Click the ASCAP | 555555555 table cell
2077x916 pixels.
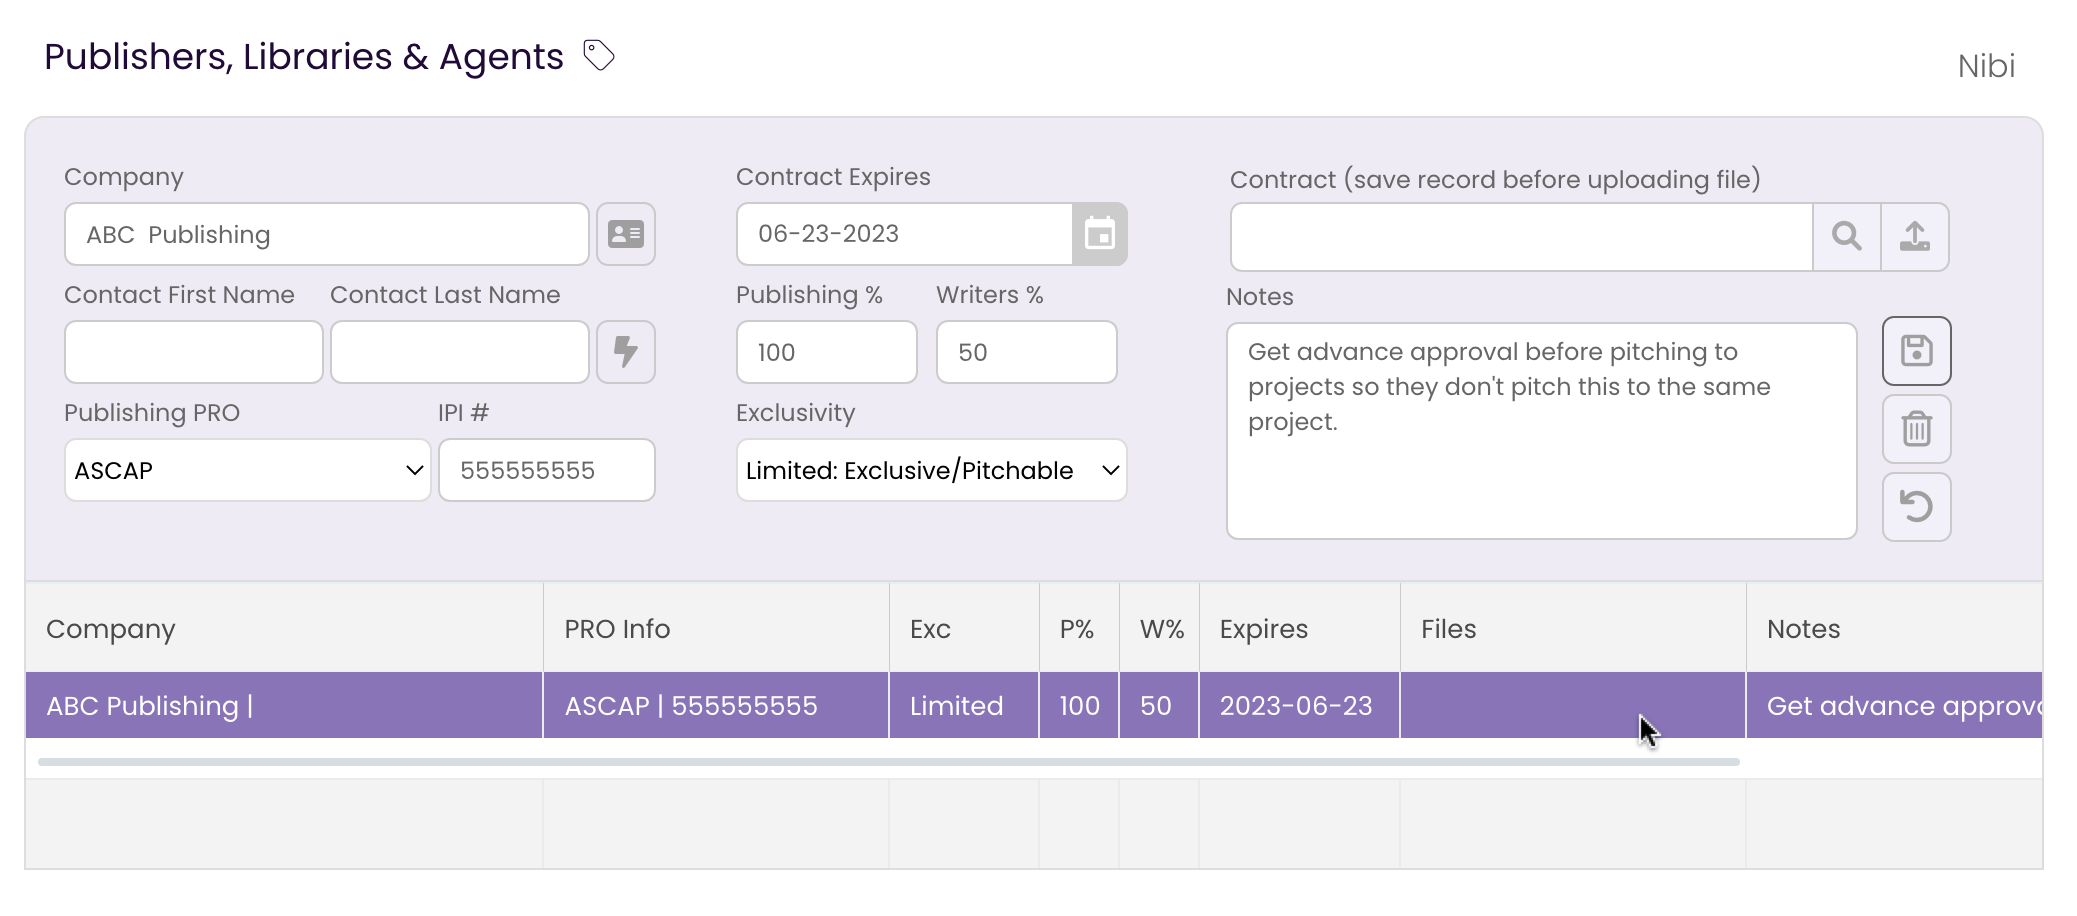pyautogui.click(x=716, y=706)
